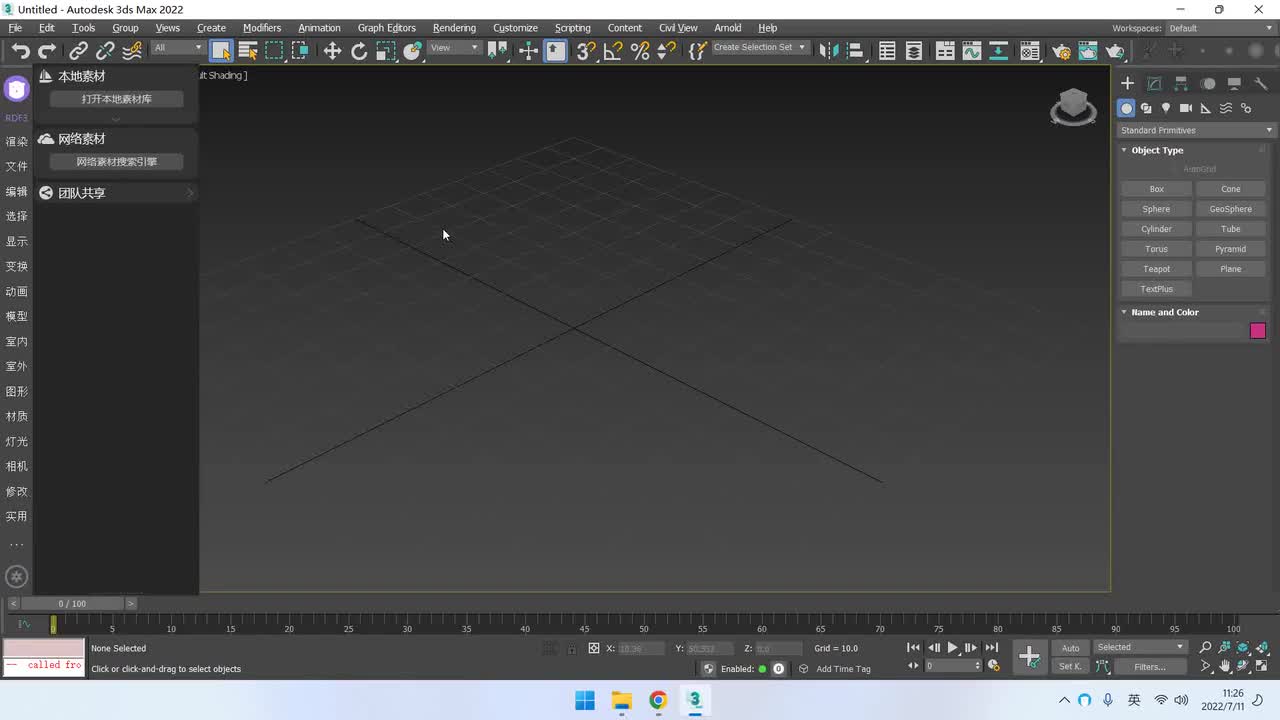This screenshot has width=1280, height=720.
Task: Open the Rendering menu
Action: pos(454,28)
